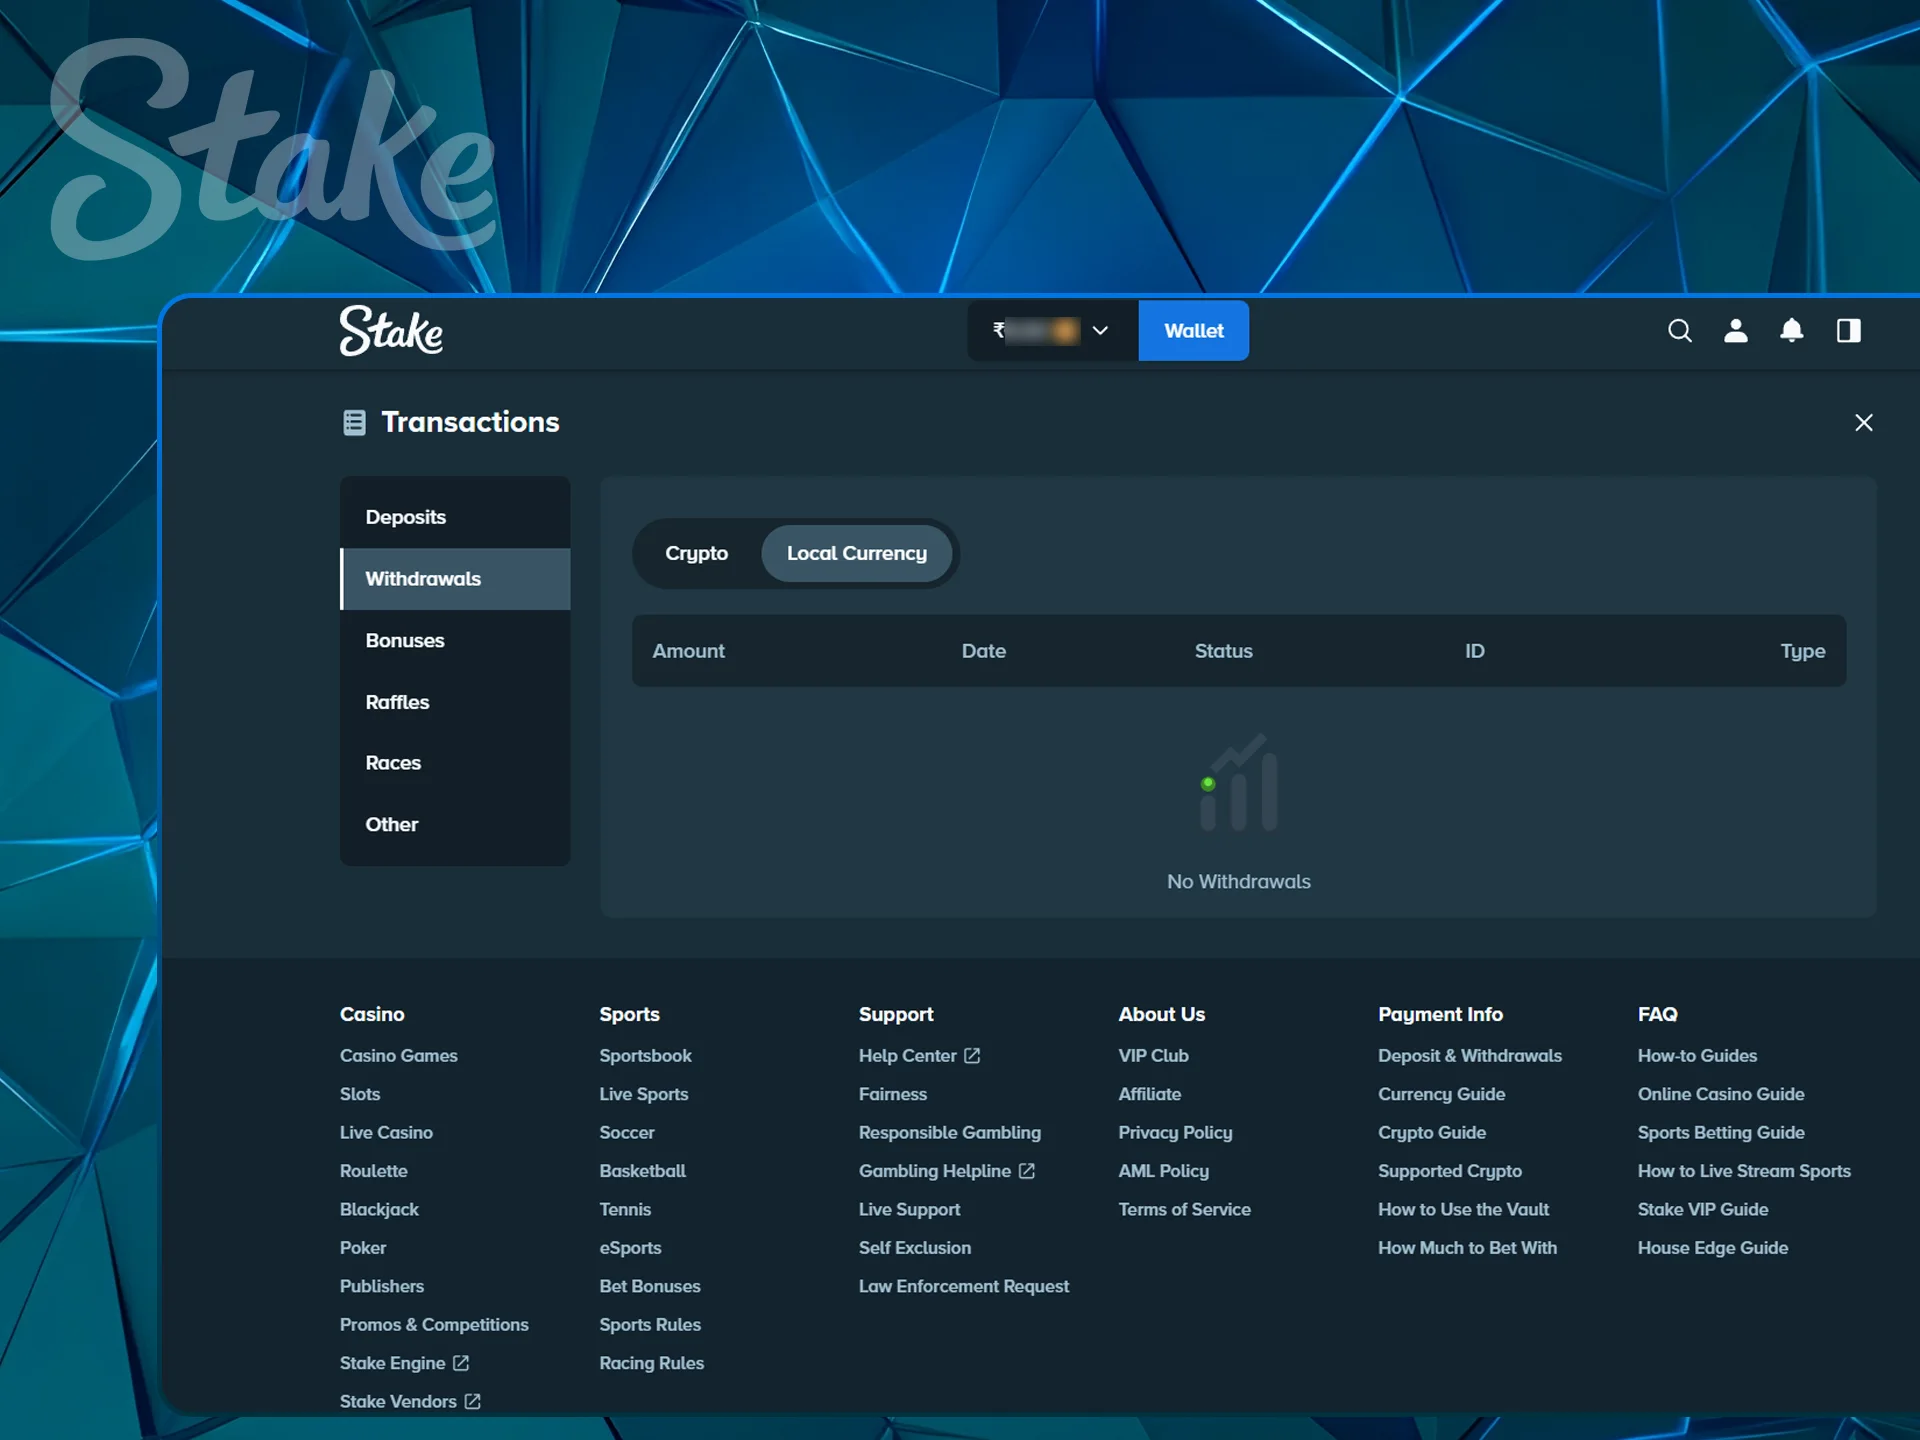Viewport: 1920px width, 1440px height.
Task: Visit the Online Casino Guide link
Action: tap(1722, 1094)
